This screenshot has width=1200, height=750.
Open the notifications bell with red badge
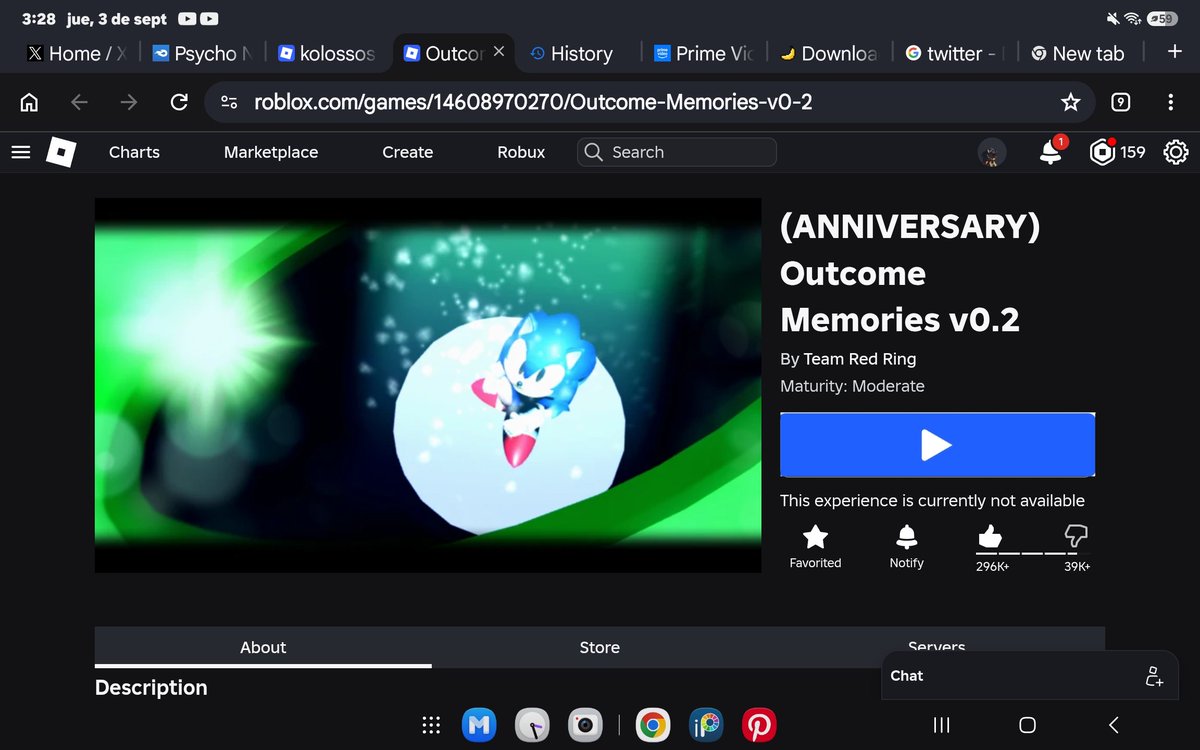[1051, 152]
